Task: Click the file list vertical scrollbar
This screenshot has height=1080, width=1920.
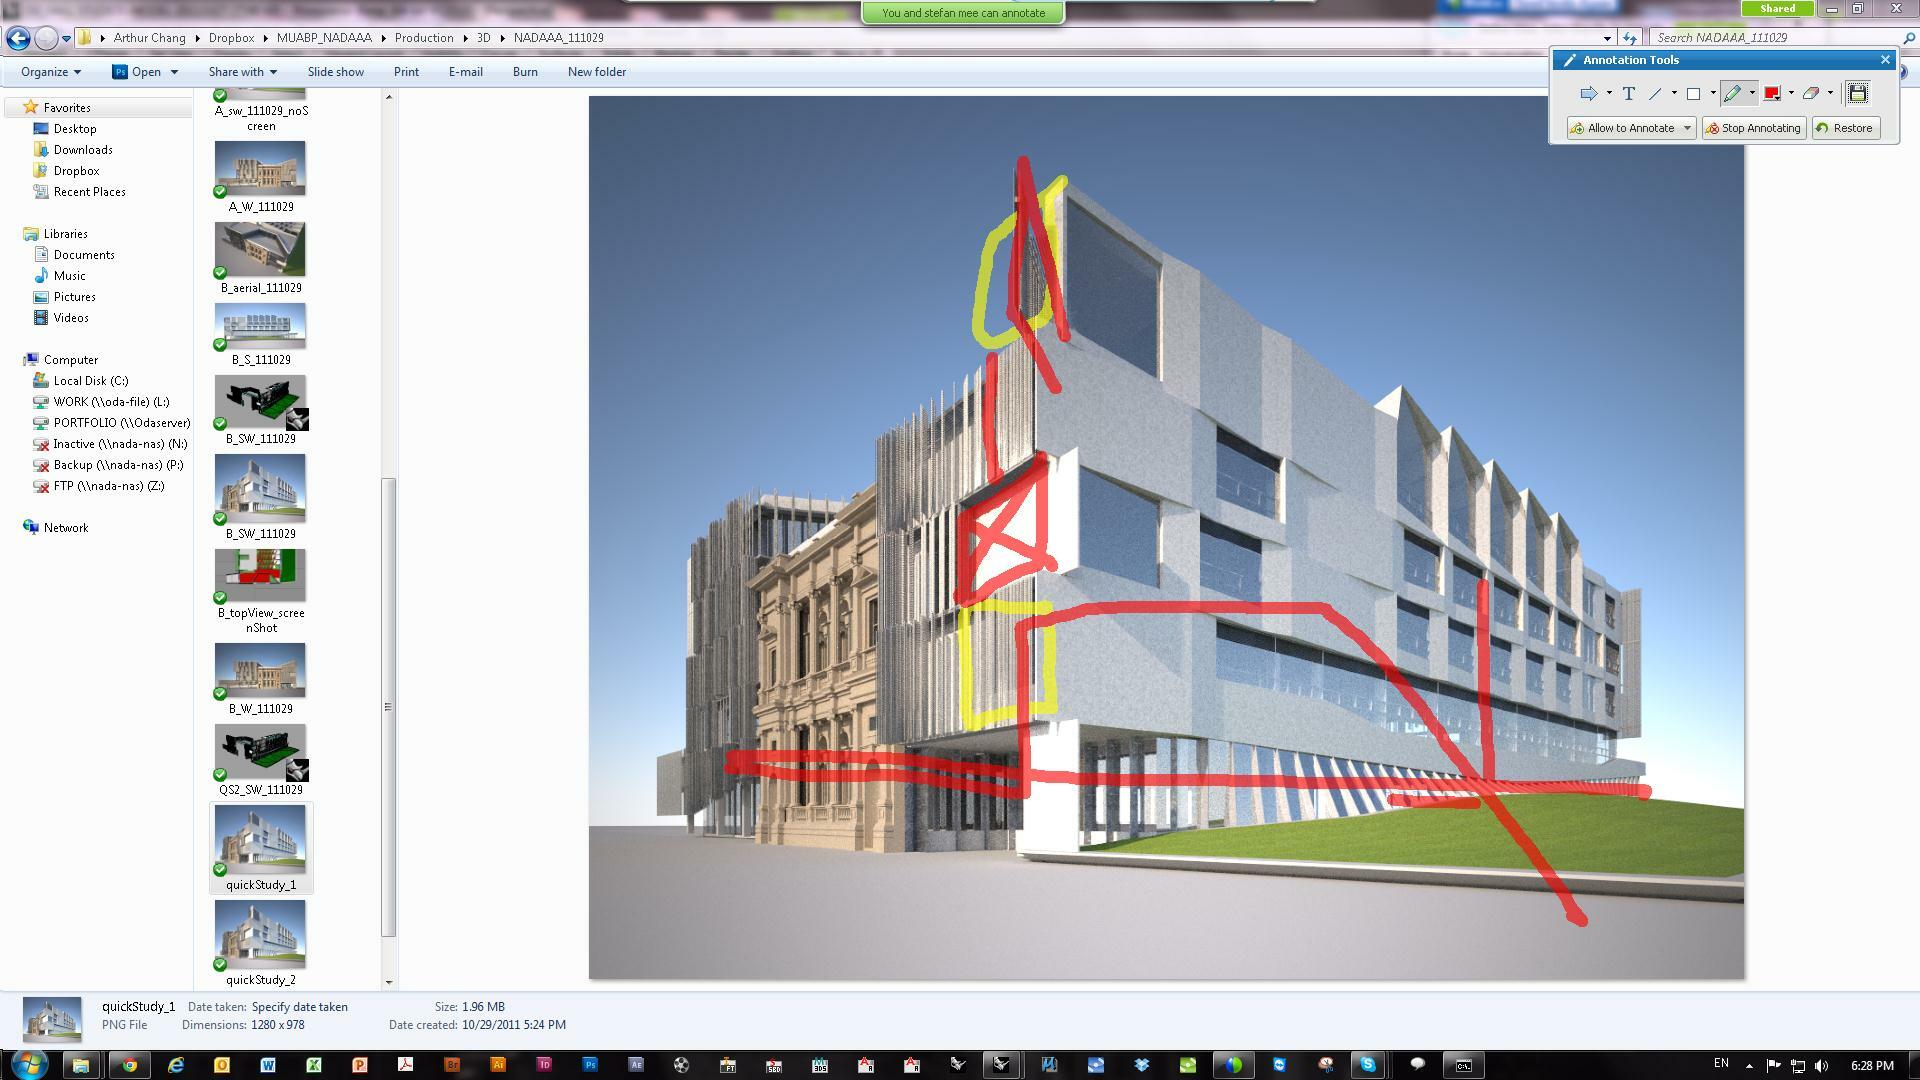Action: pyautogui.click(x=389, y=706)
